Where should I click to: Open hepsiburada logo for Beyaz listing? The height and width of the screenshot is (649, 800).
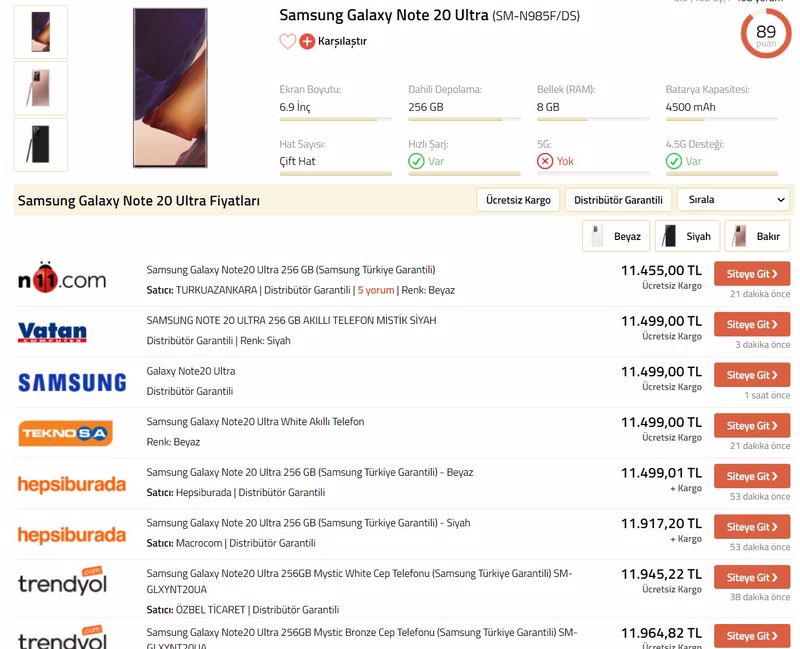pyautogui.click(x=72, y=484)
